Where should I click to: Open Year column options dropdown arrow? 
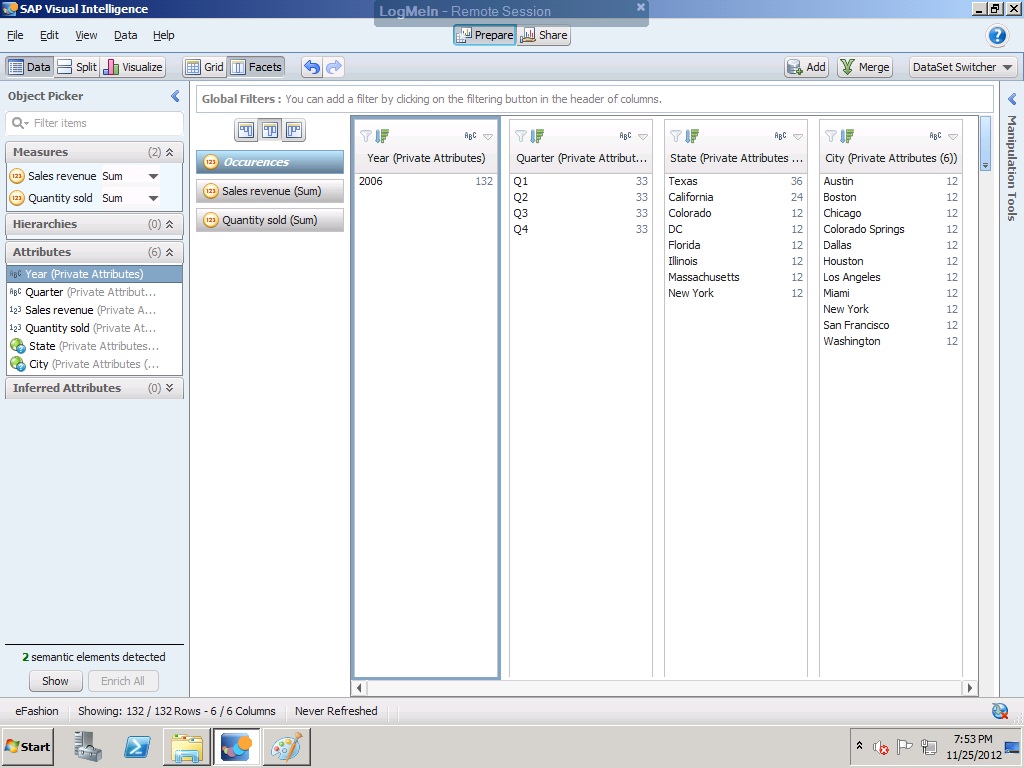coord(488,136)
